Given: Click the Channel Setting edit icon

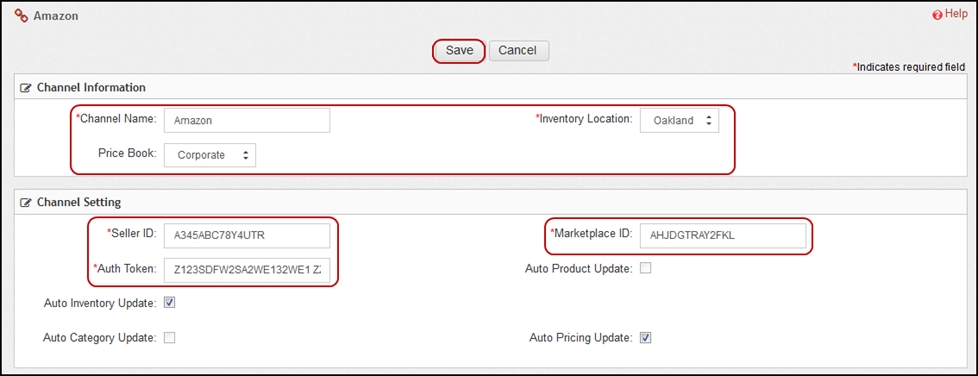Looking at the screenshot, I should click(26, 203).
